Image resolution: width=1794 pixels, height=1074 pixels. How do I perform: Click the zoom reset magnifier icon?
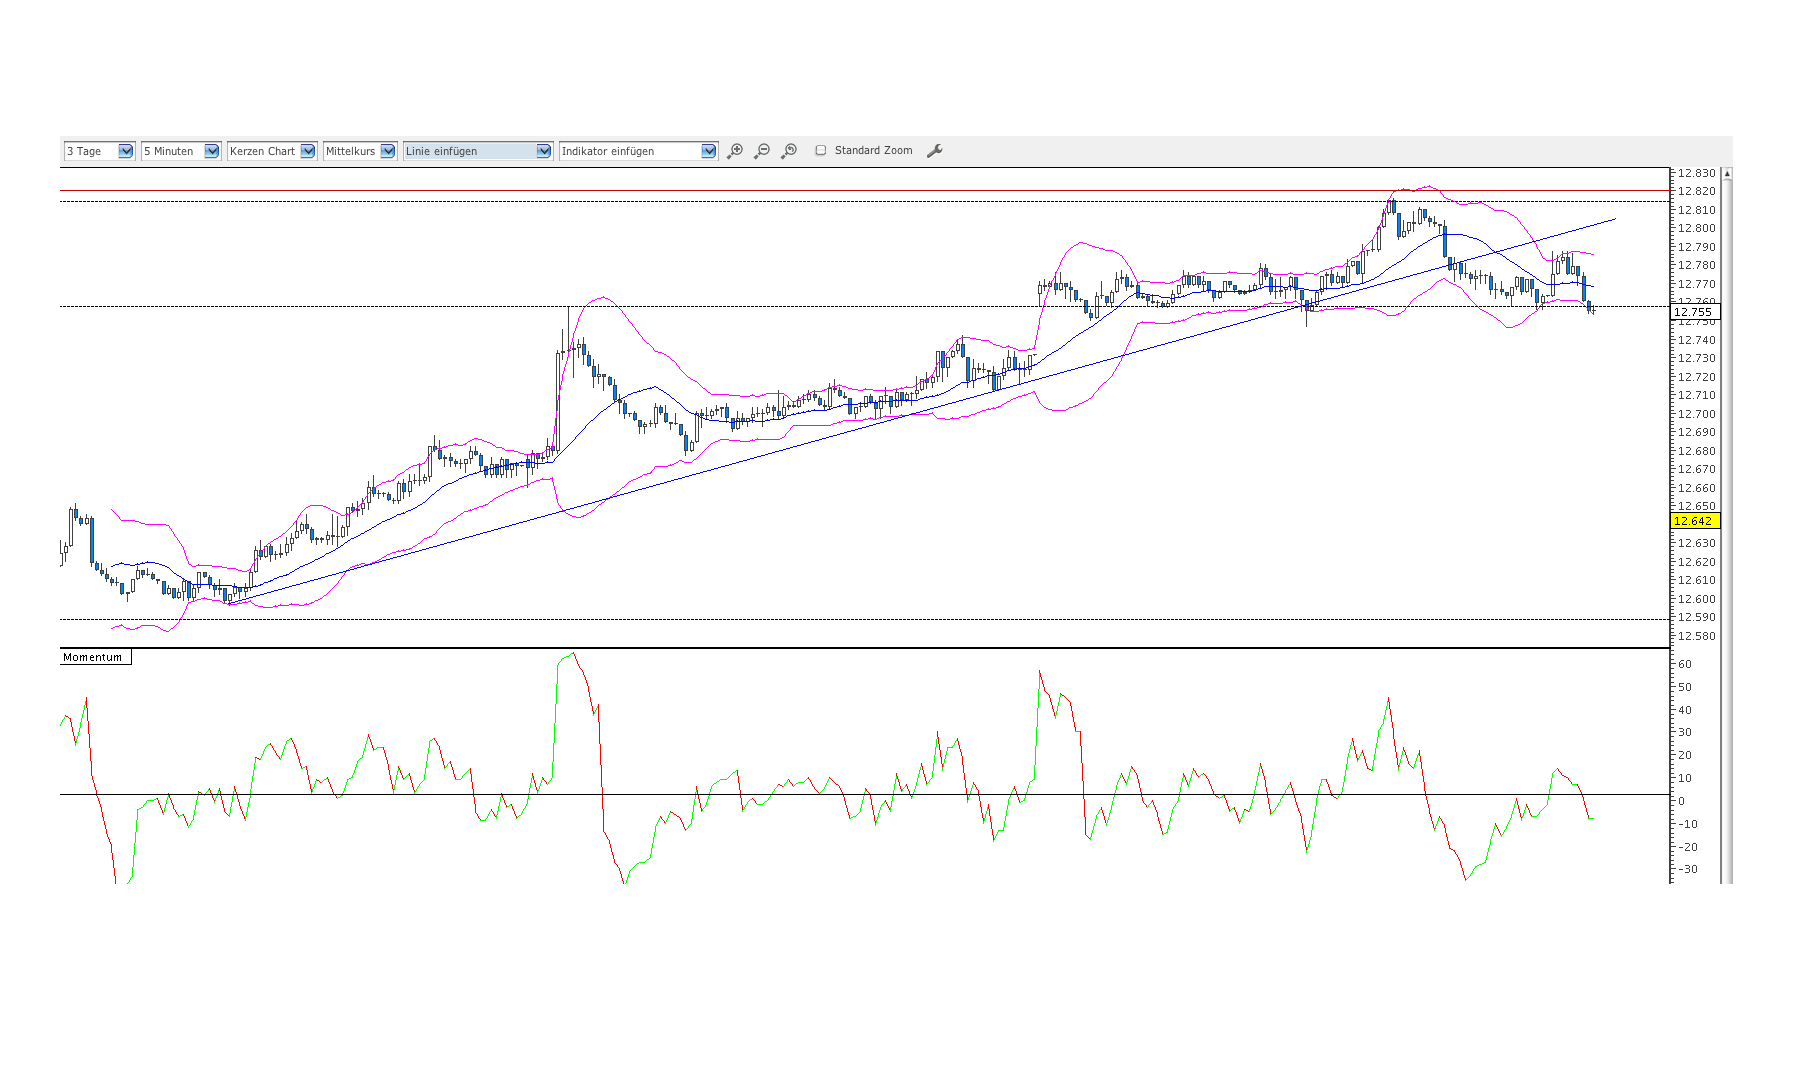[789, 150]
